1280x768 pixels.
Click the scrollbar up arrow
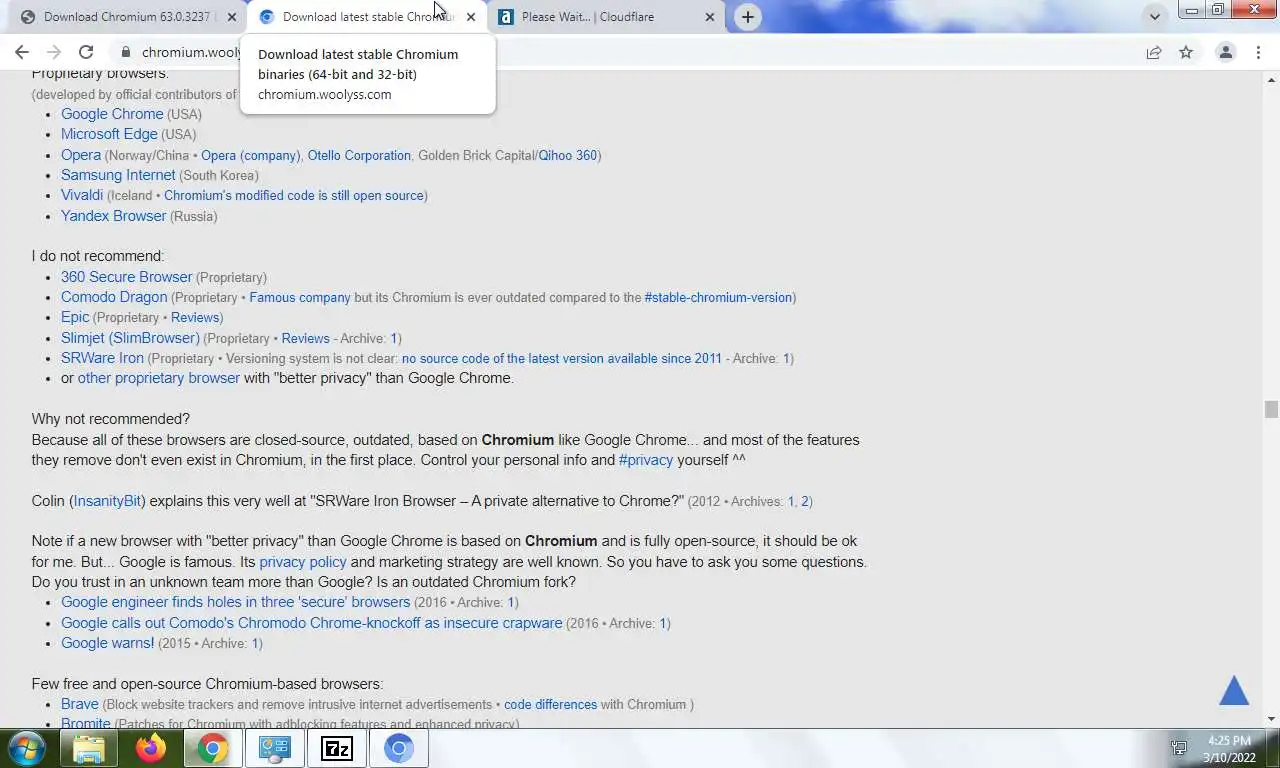[1272, 78]
